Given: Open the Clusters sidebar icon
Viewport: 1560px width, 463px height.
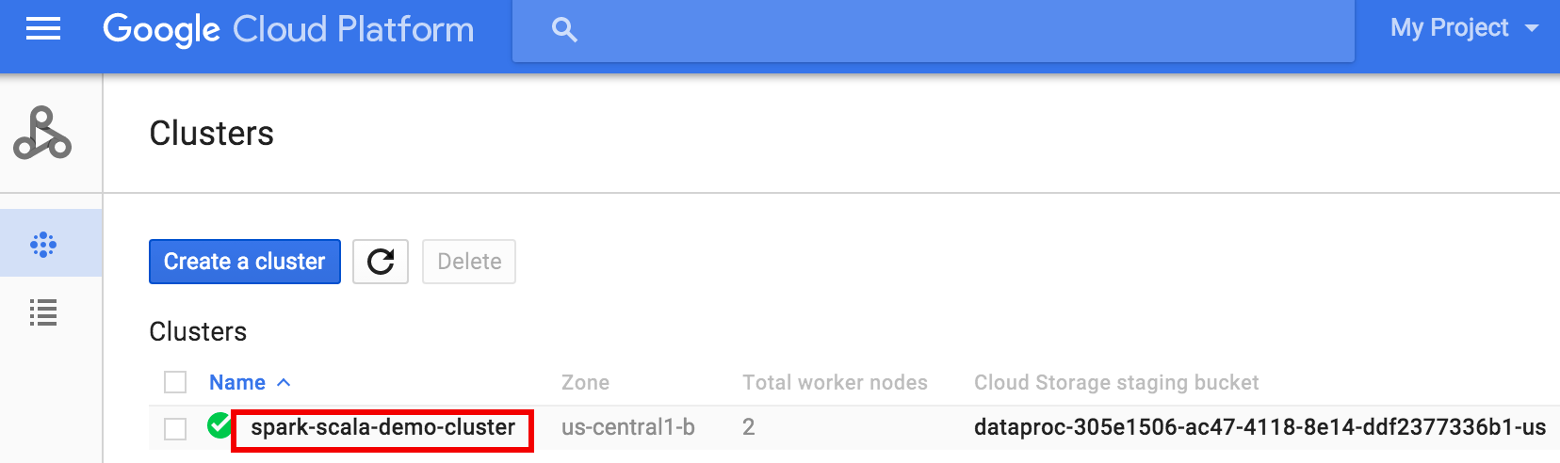Looking at the screenshot, I should 43,243.
